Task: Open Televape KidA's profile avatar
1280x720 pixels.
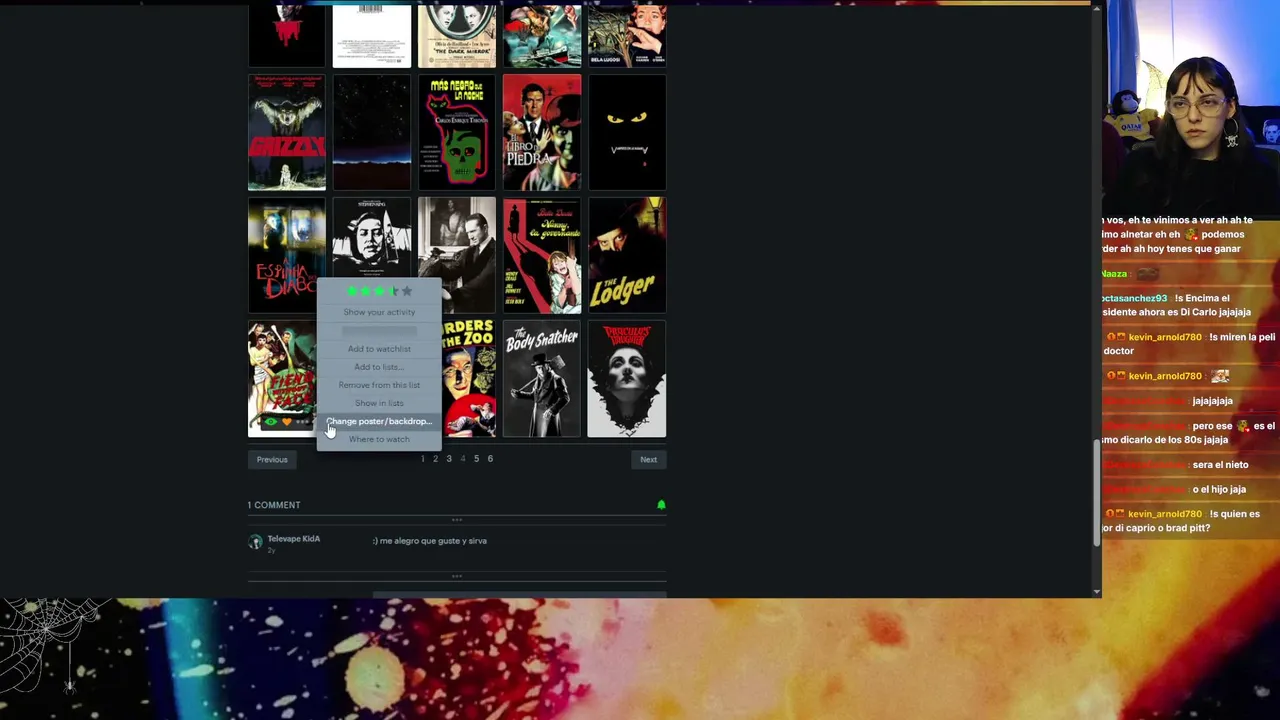Action: (255, 542)
